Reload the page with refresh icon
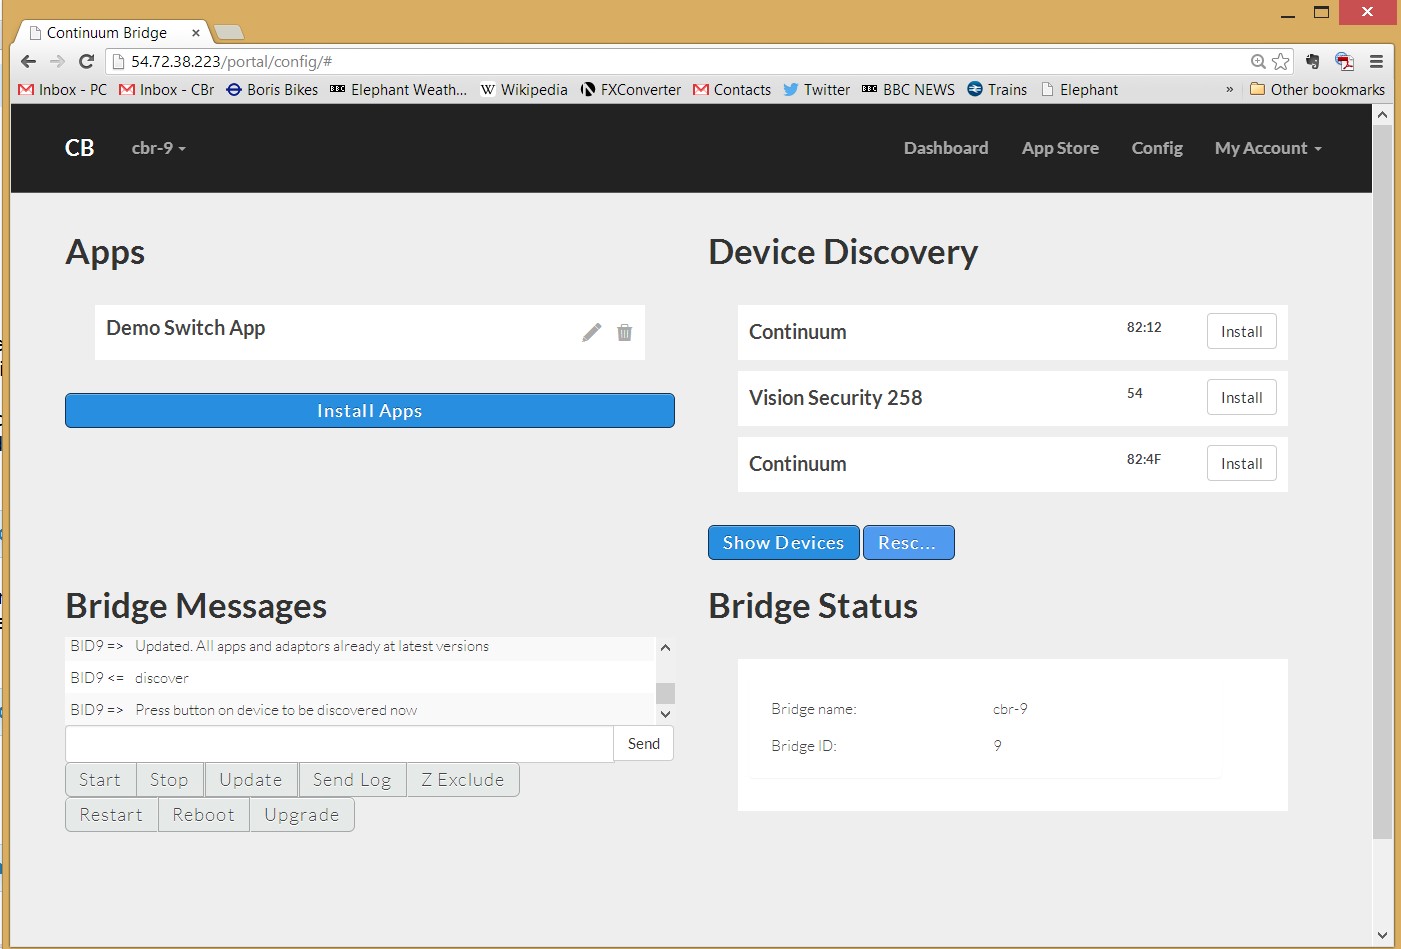The image size is (1401, 949). coord(86,61)
